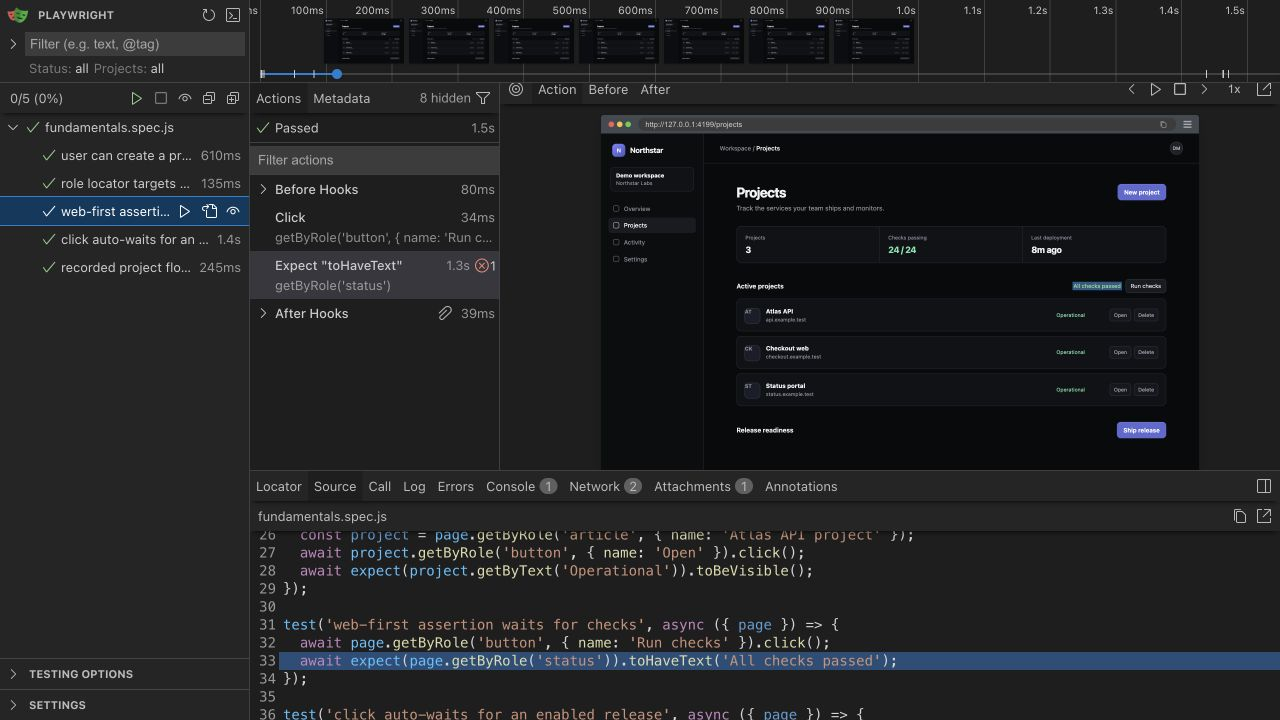Open the Log tab
This screenshot has width=1280, height=720.
tap(414, 486)
